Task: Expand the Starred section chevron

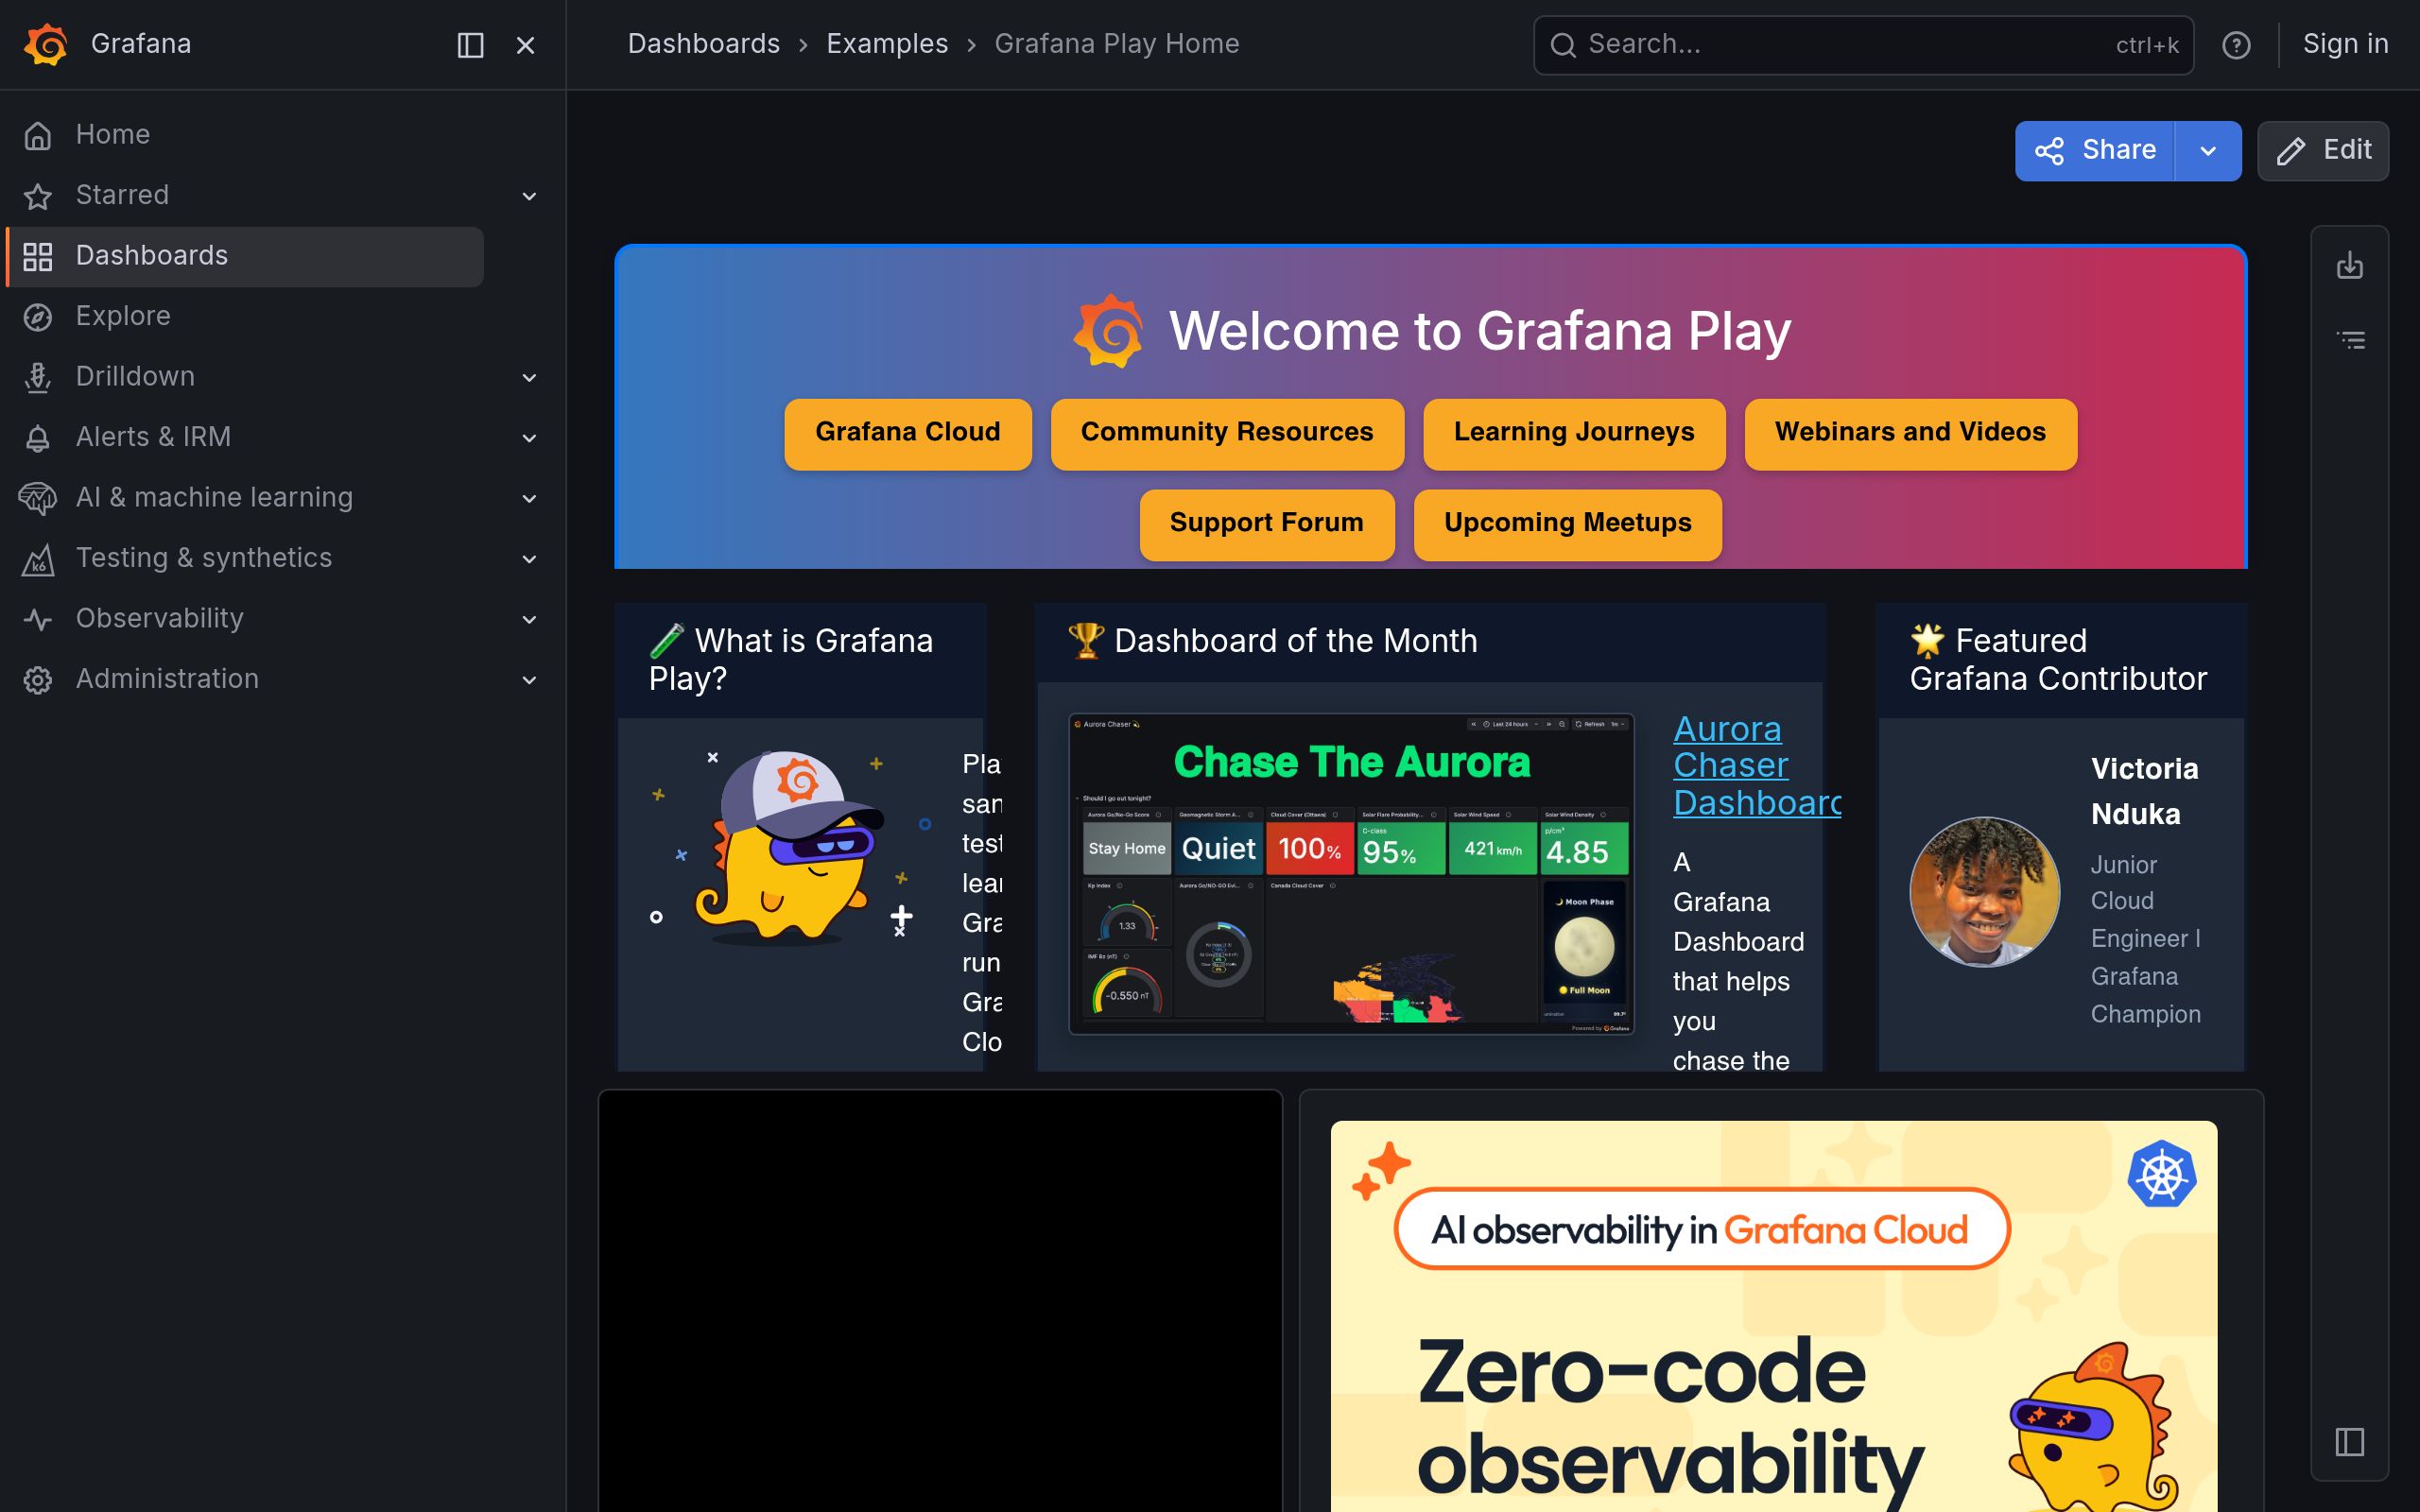Action: (529, 196)
